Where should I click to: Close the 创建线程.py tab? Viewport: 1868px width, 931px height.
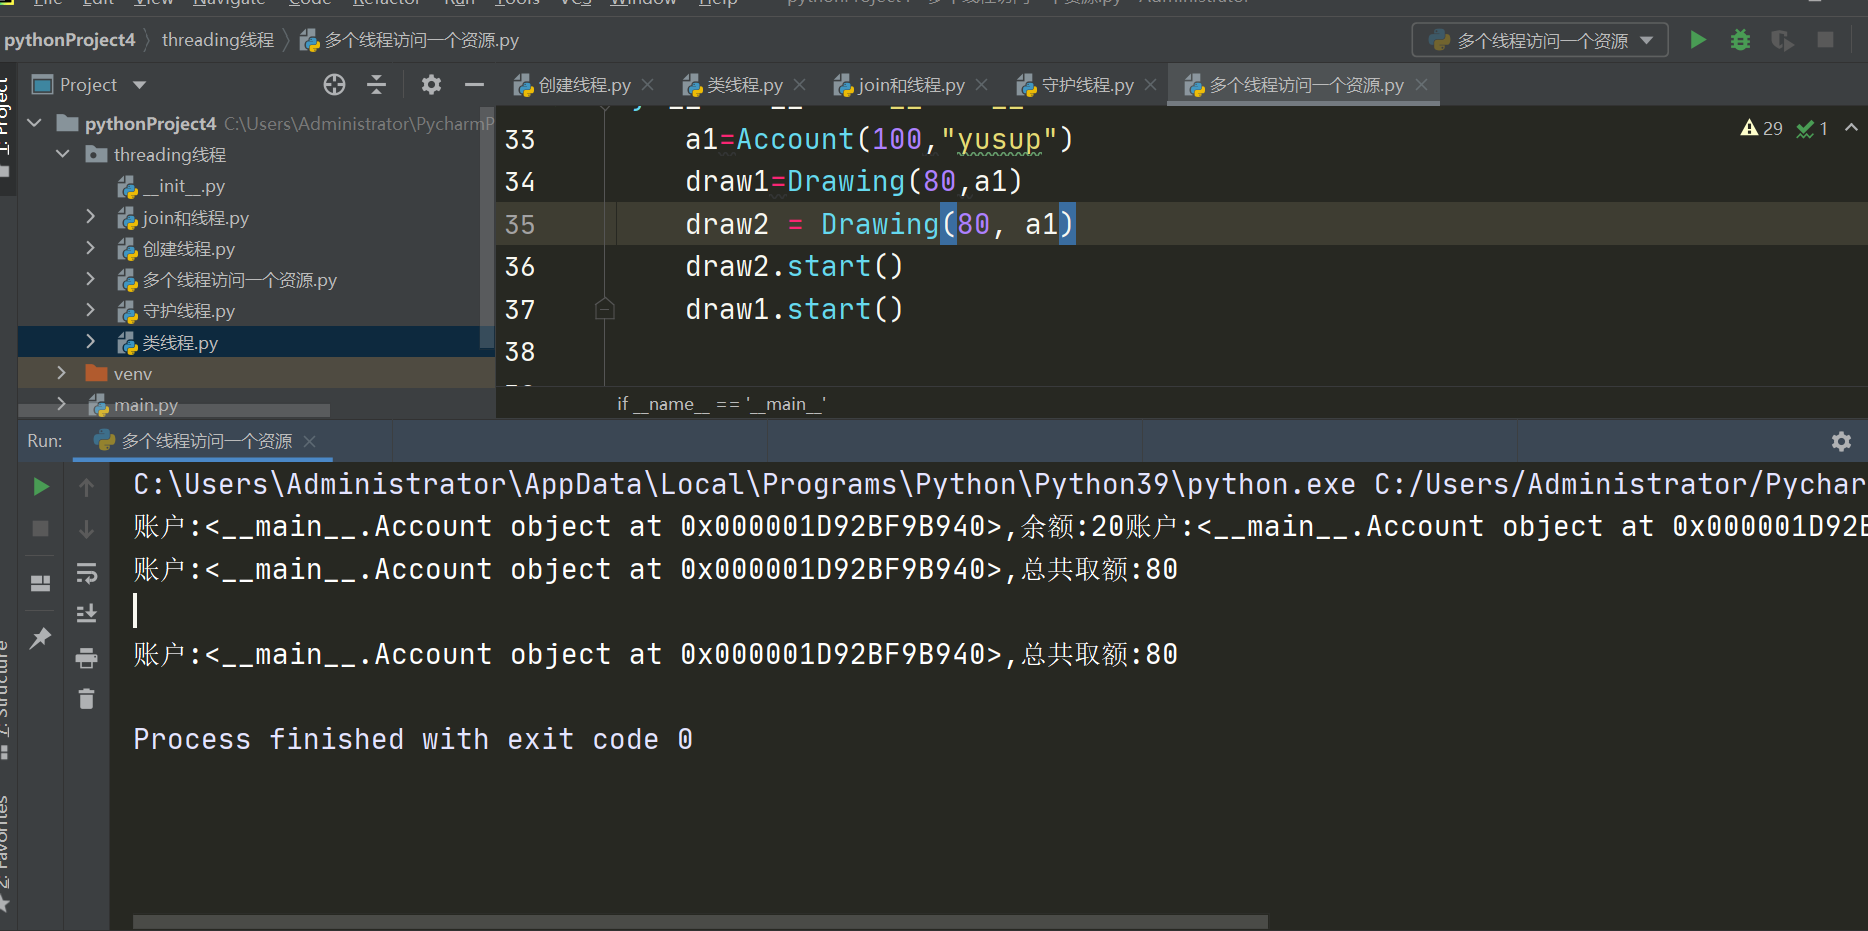pyautogui.click(x=648, y=85)
